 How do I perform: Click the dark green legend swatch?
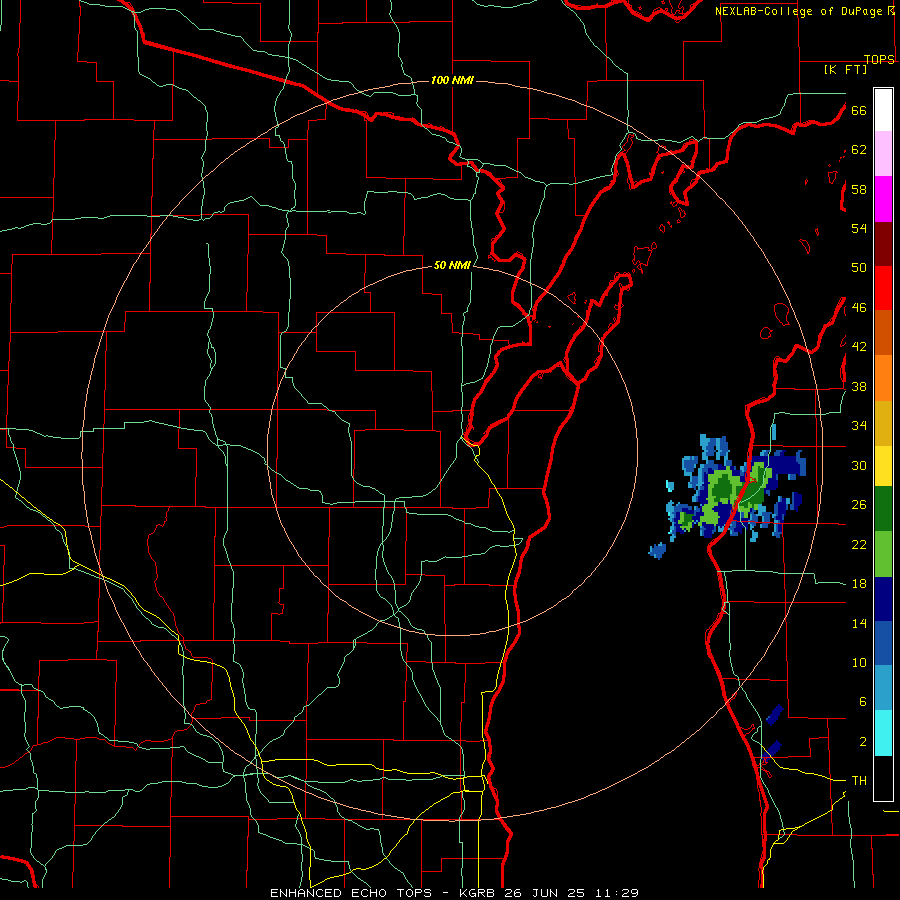883,509
